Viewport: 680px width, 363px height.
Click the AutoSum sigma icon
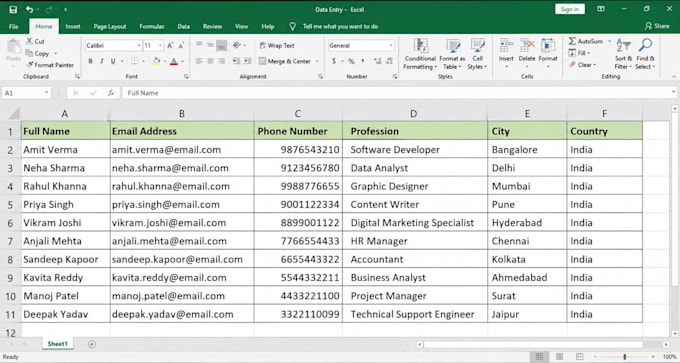[572, 41]
